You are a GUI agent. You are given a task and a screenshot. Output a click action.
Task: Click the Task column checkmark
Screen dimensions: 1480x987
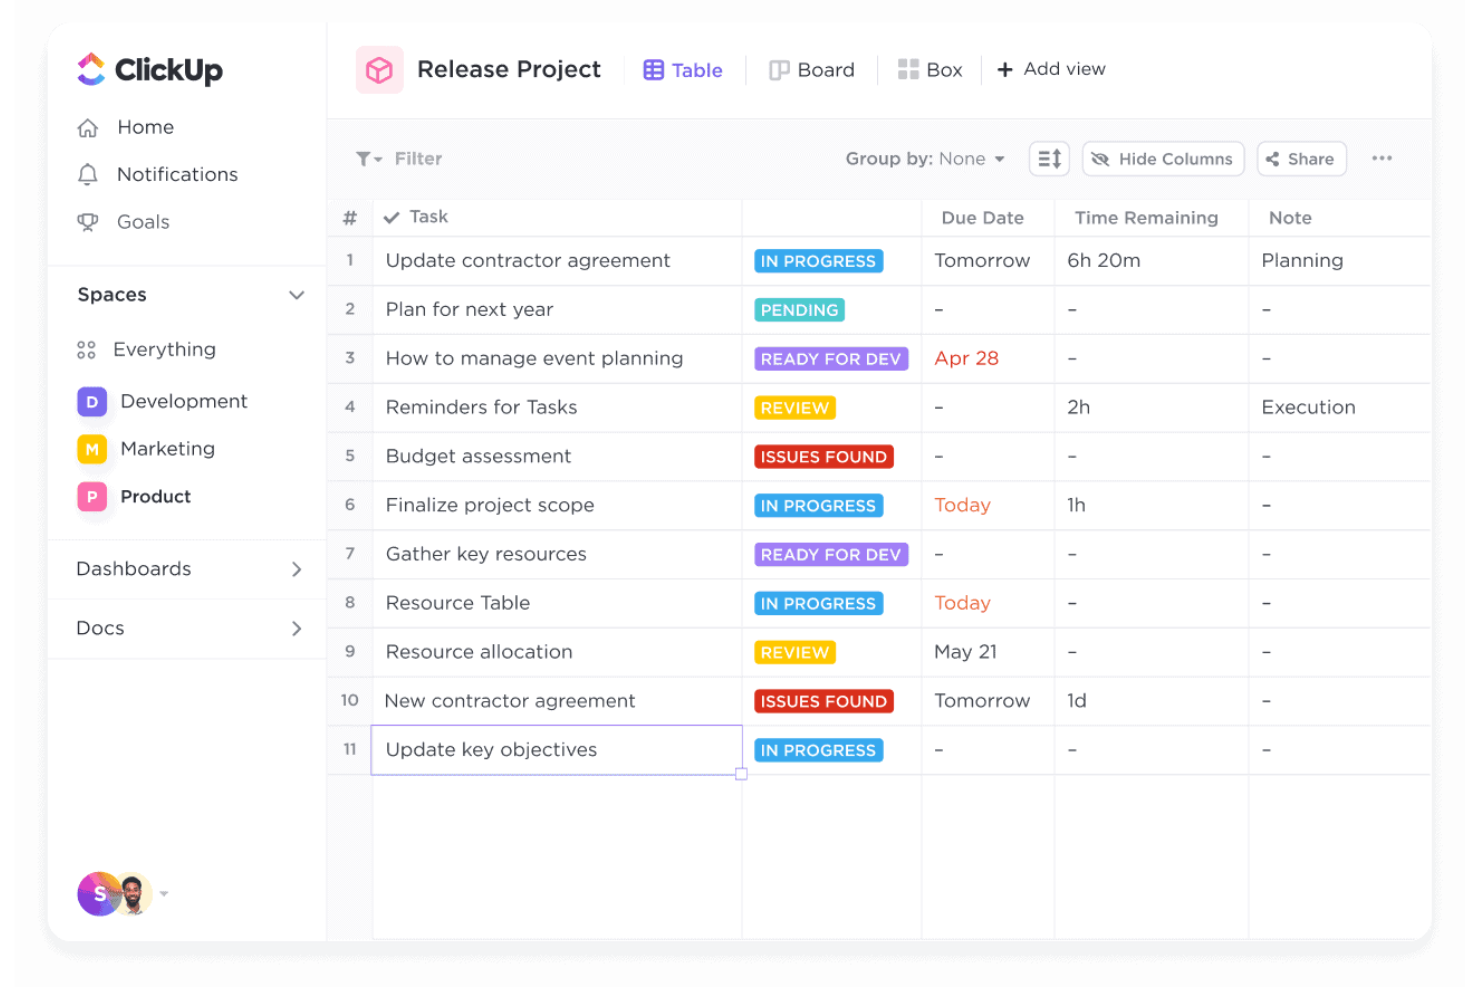pos(393,217)
